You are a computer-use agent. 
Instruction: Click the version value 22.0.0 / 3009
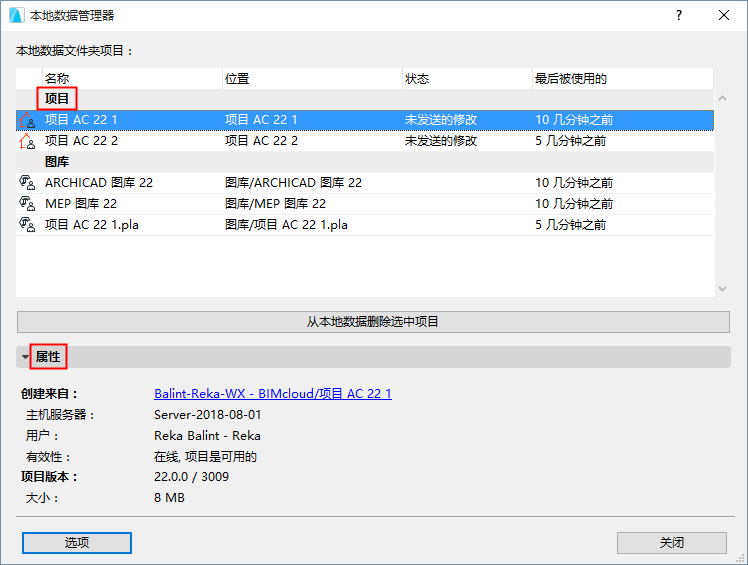click(x=191, y=477)
